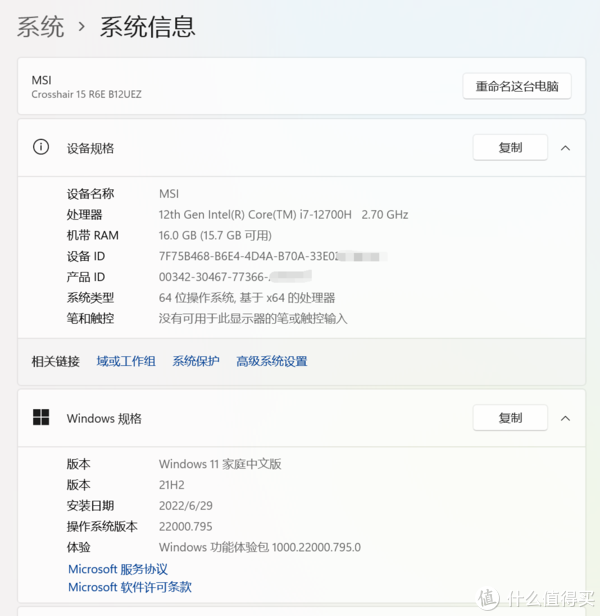Select the 设备 ID value starting 7F75B468
The height and width of the screenshot is (616, 600).
(273, 256)
